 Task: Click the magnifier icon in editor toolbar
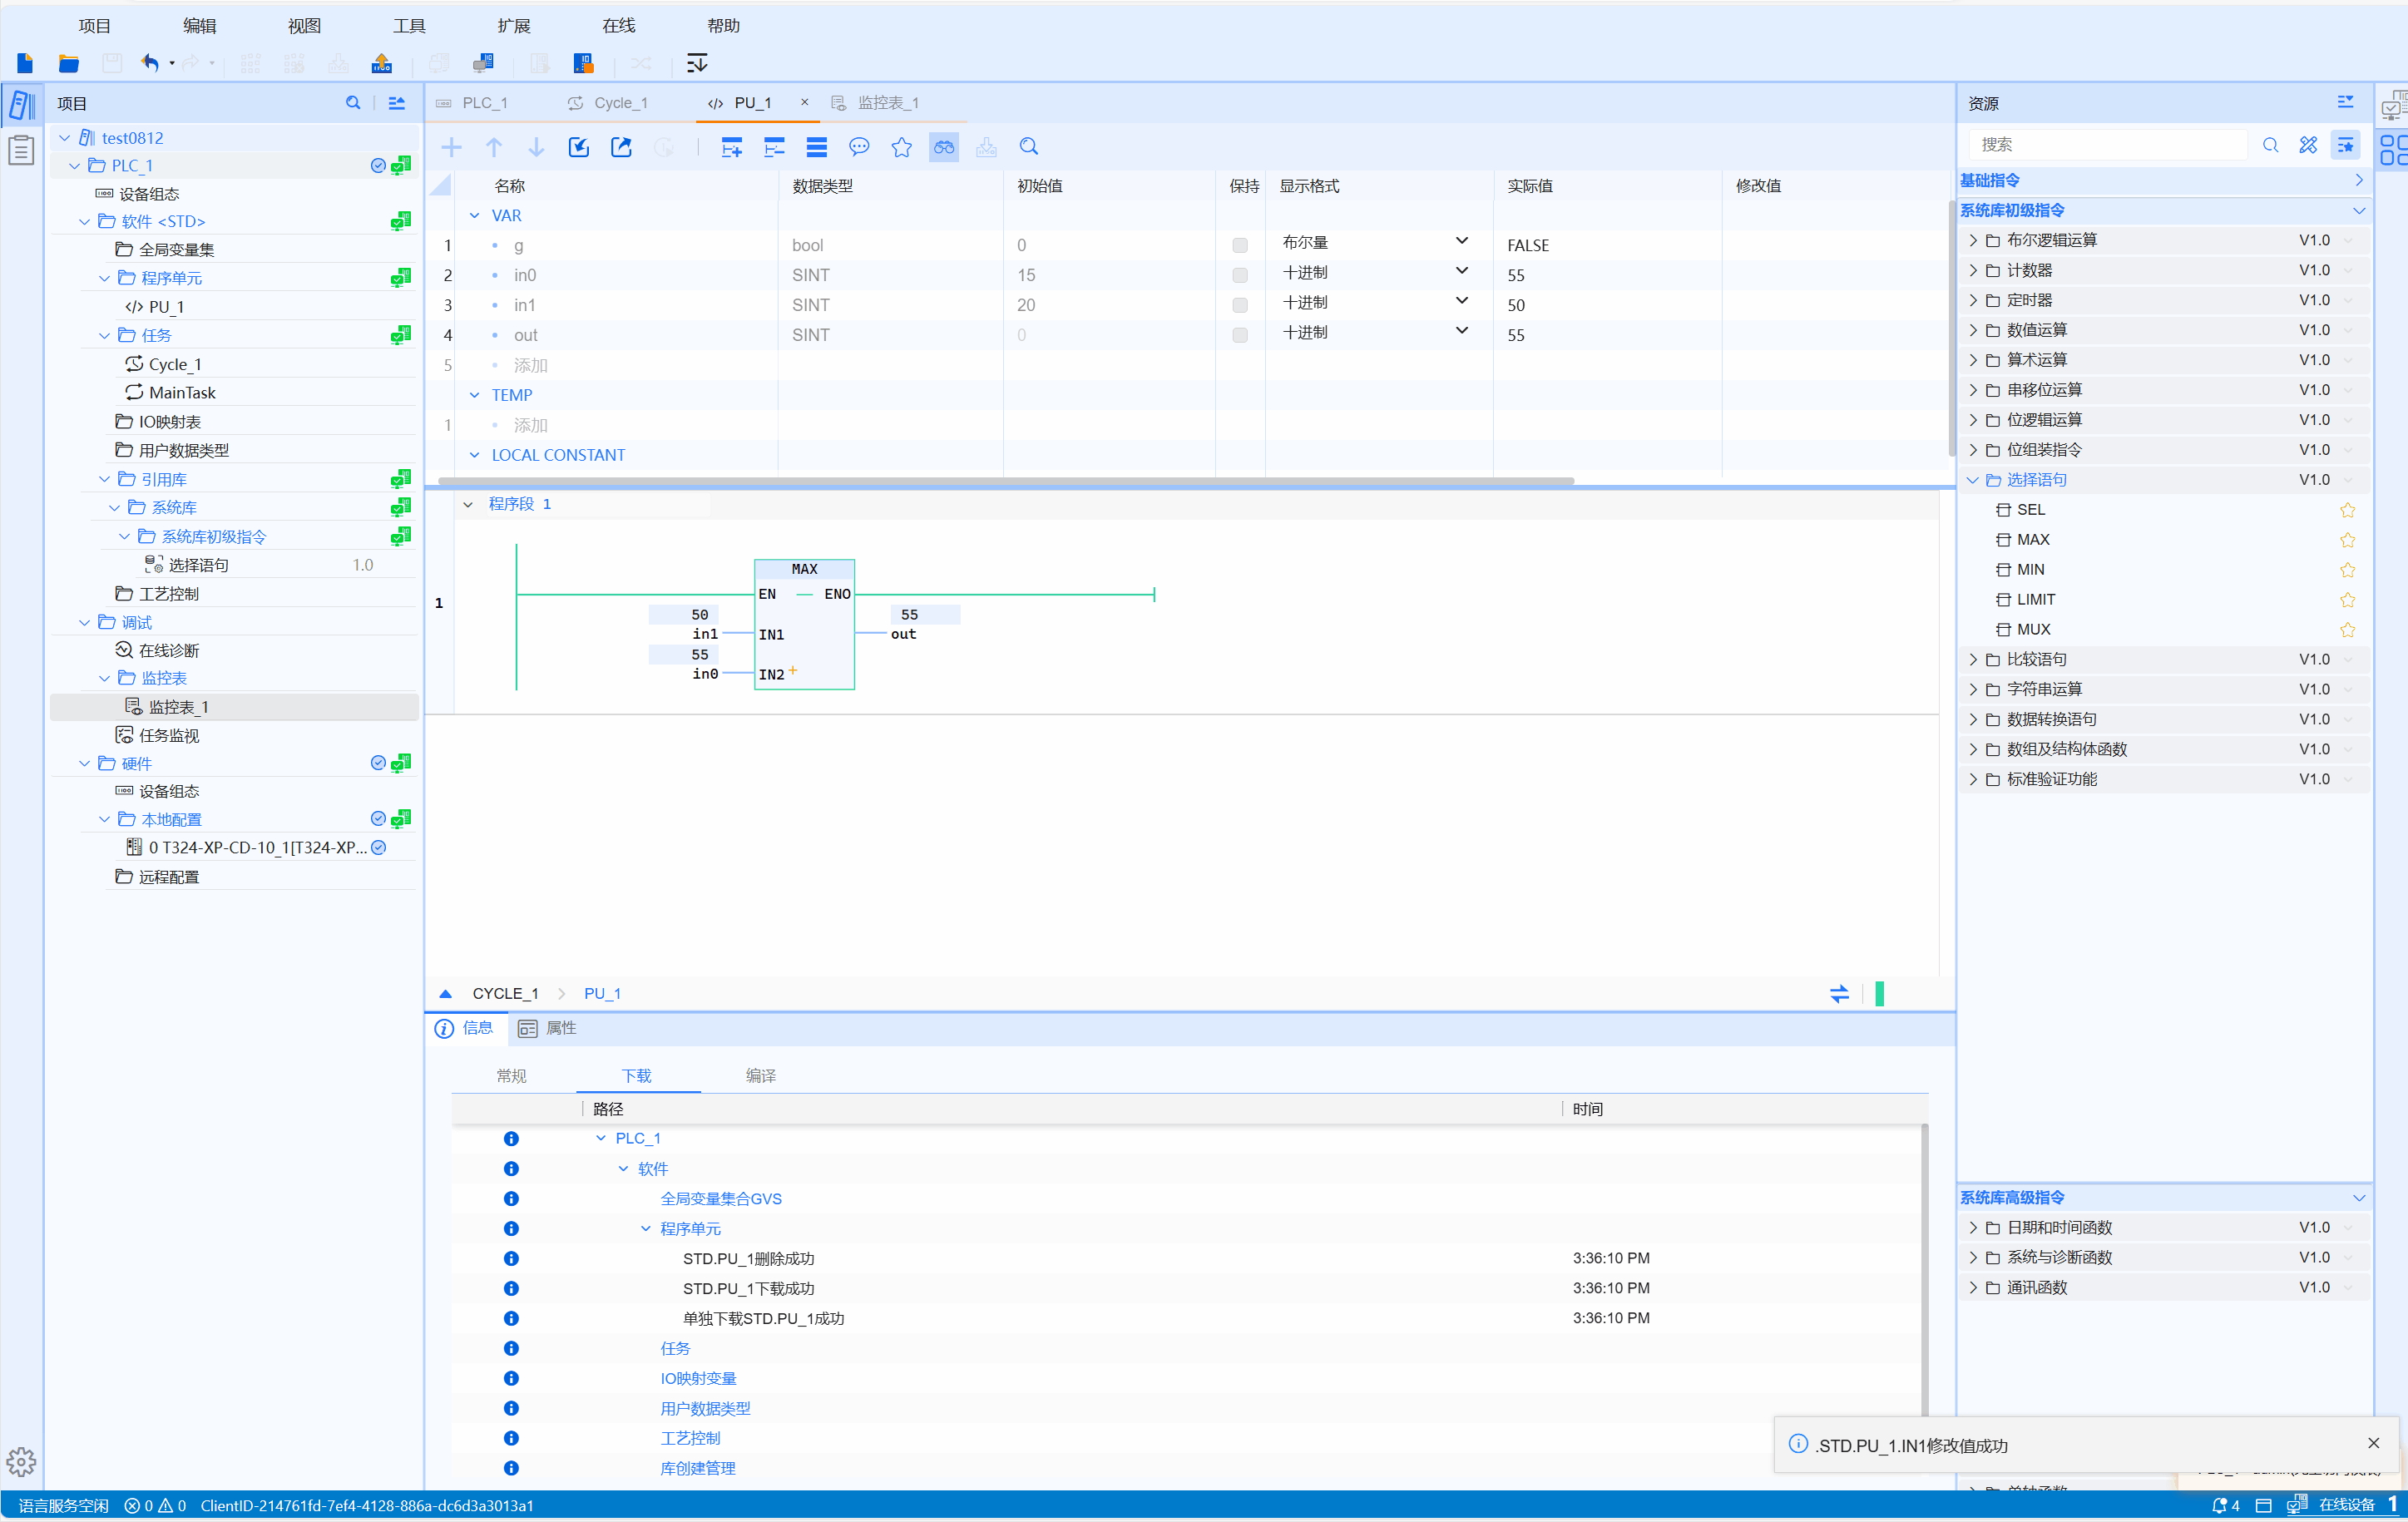[x=1028, y=147]
